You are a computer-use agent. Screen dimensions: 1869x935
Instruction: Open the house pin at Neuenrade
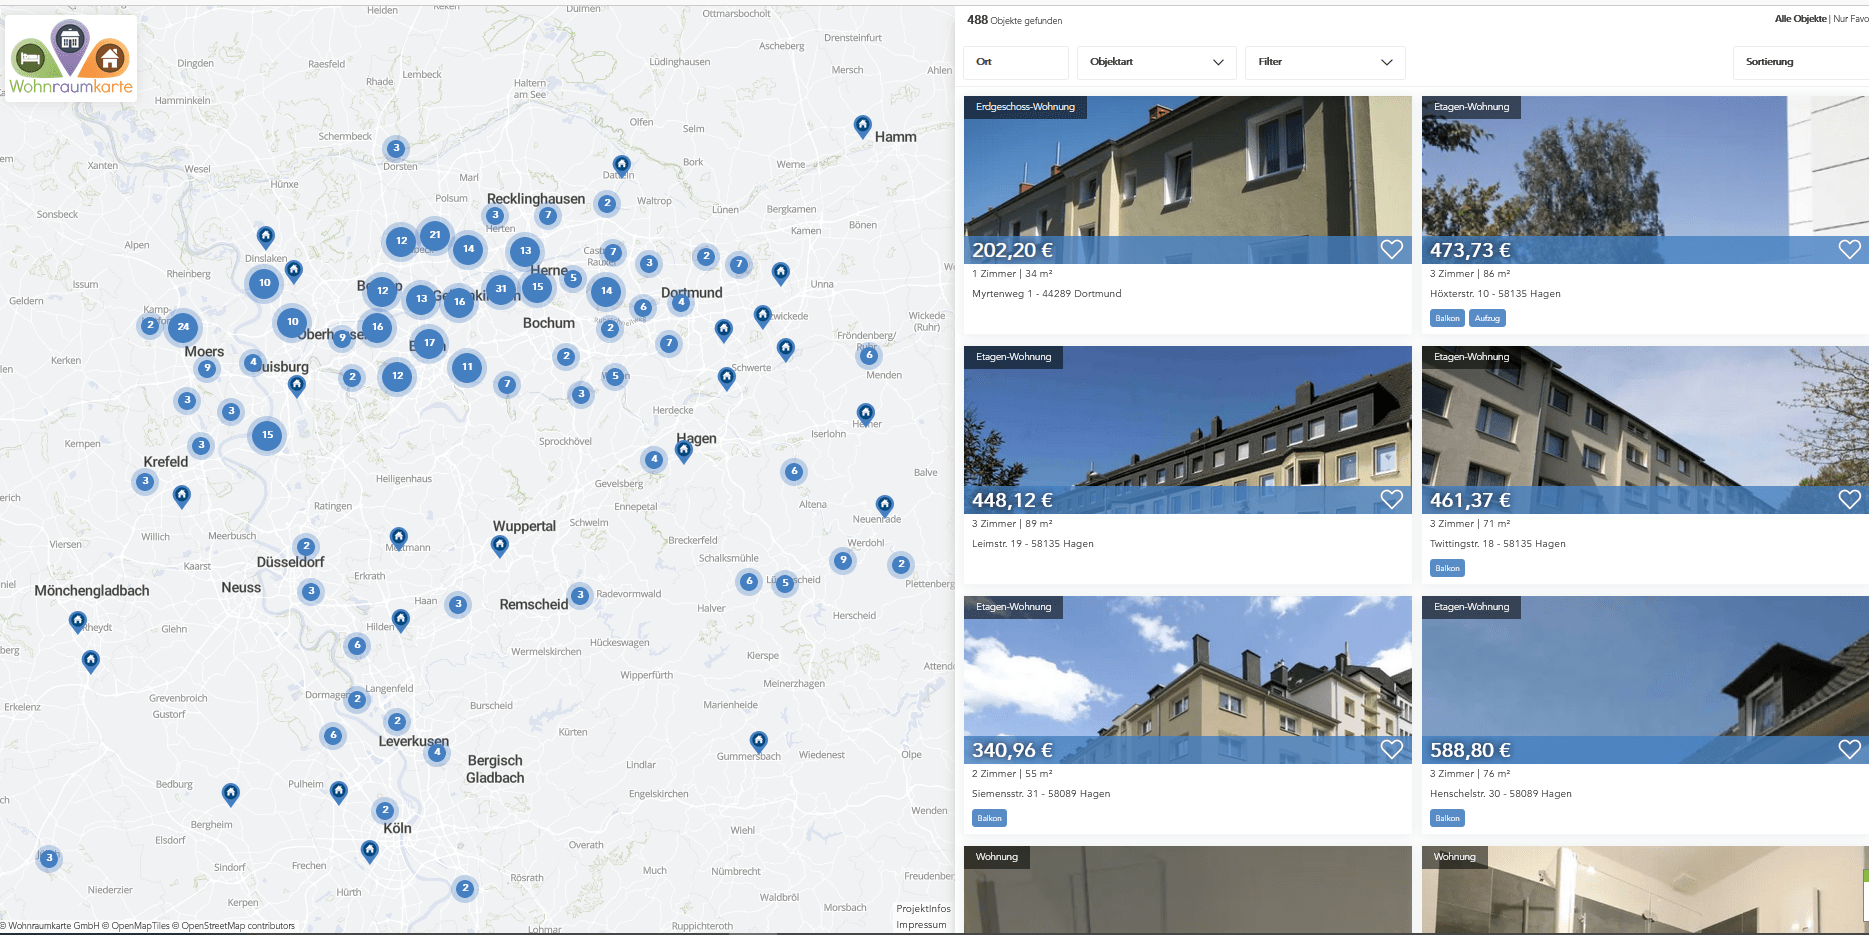click(885, 506)
